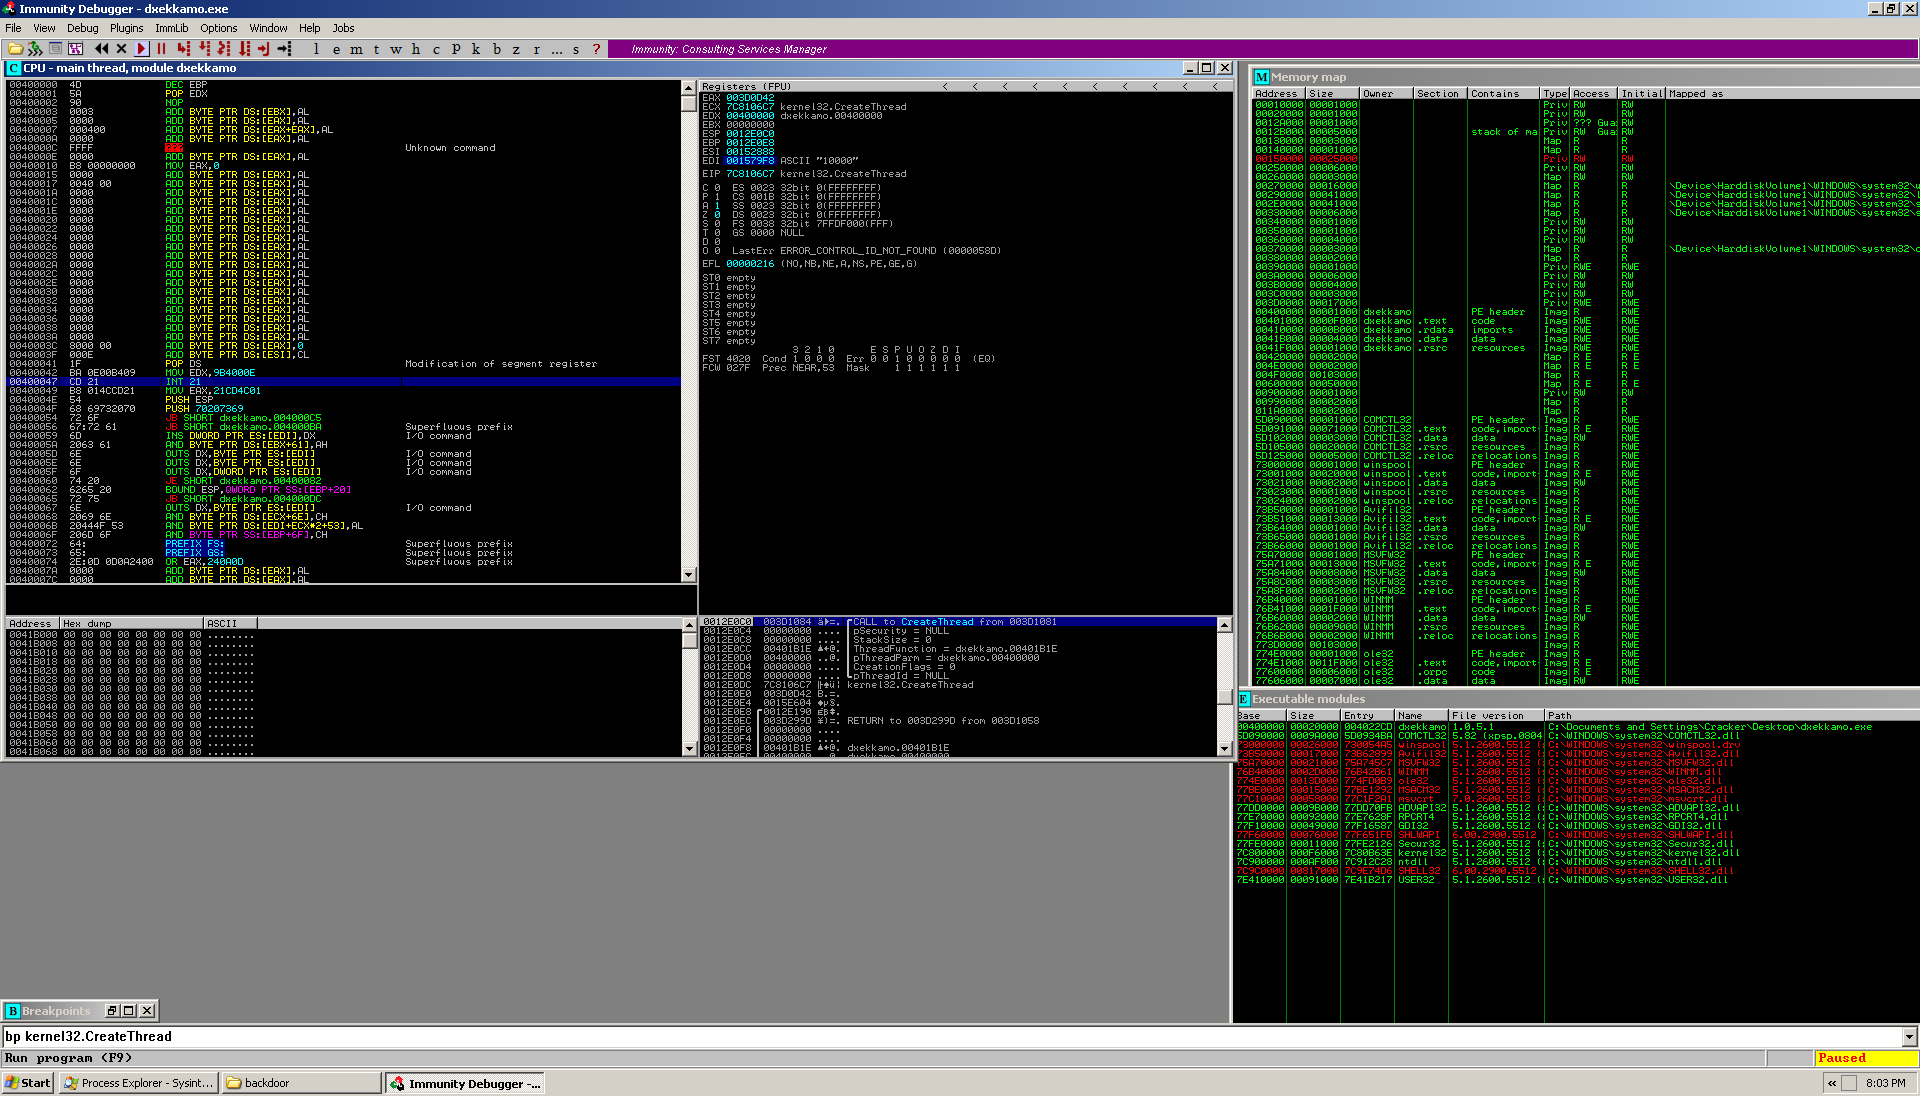
Task: Show References with 'r' button
Action: pyautogui.click(x=536, y=48)
